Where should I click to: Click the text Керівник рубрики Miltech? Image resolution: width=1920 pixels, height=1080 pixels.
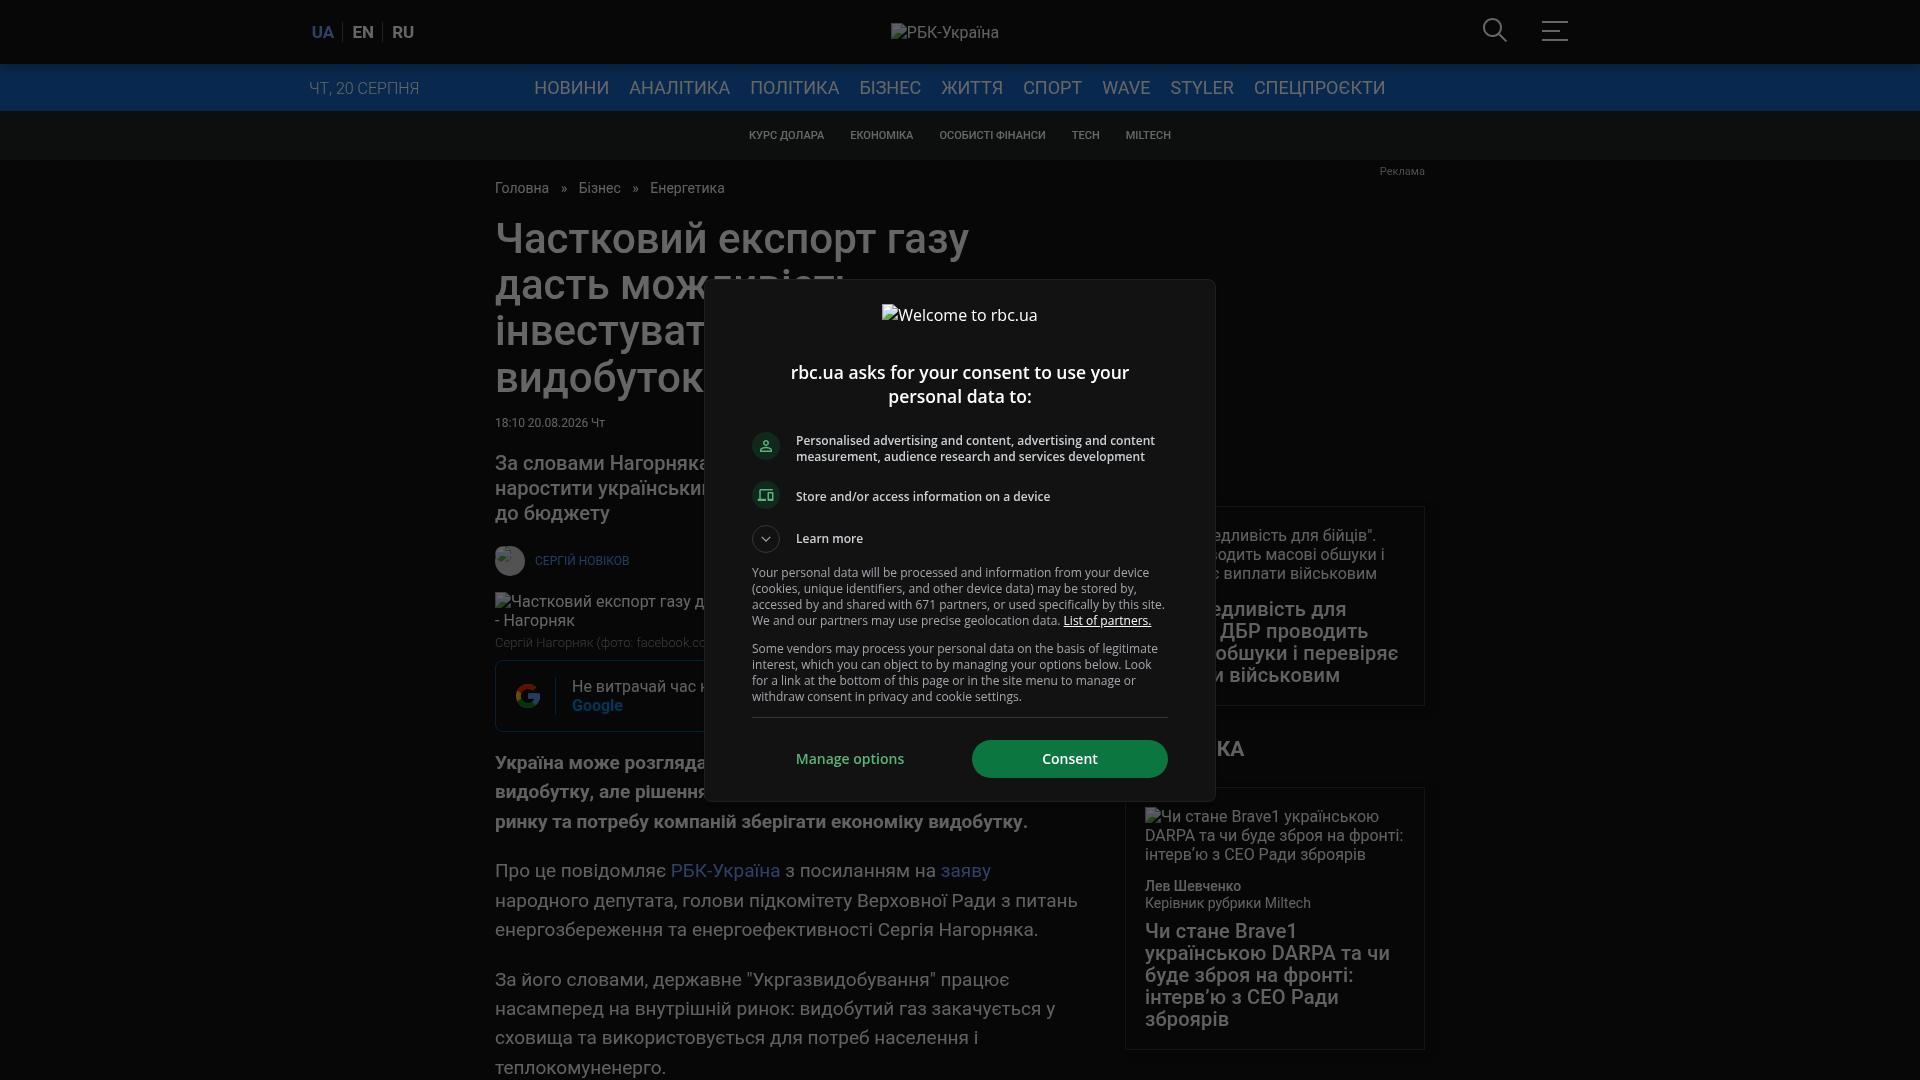(x=1228, y=903)
